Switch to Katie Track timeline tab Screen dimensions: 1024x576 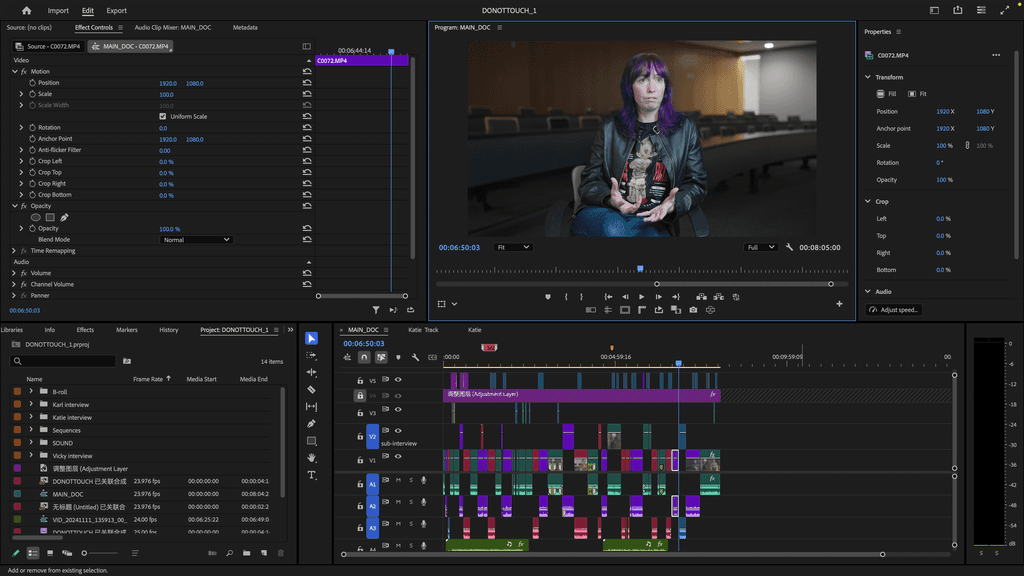click(x=423, y=330)
